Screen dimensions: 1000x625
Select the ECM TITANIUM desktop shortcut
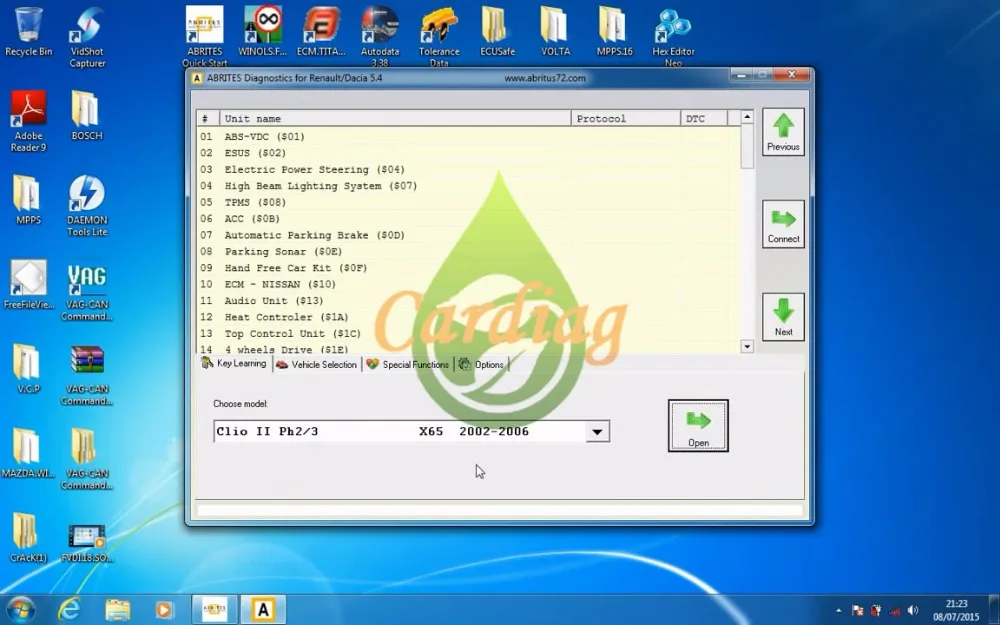pos(321,32)
